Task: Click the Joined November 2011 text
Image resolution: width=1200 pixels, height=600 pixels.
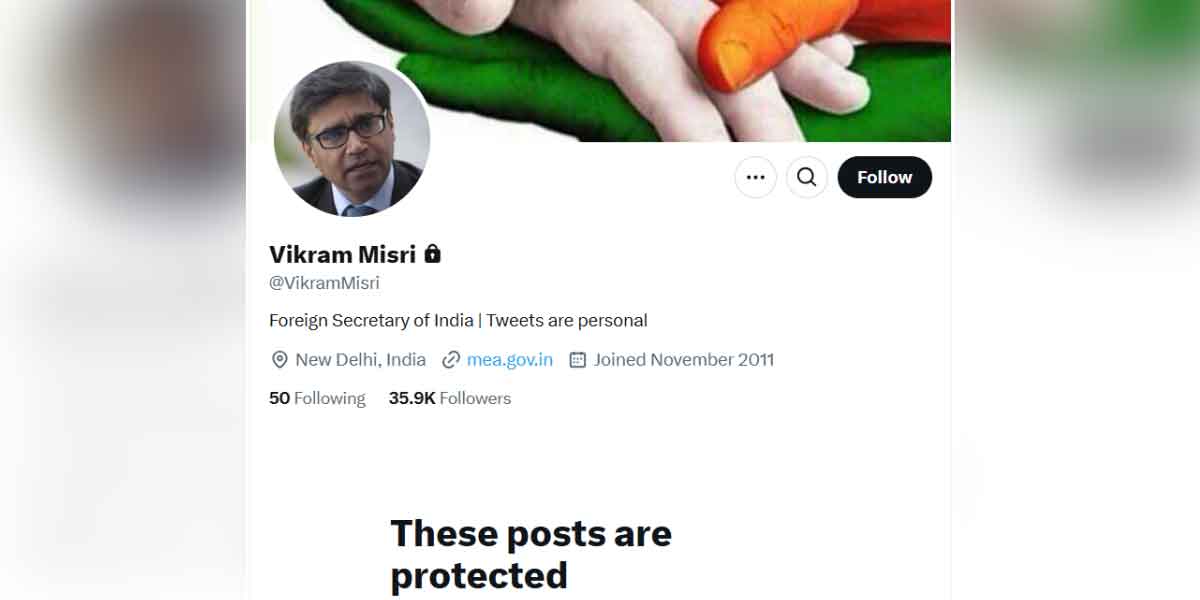Action: point(683,360)
